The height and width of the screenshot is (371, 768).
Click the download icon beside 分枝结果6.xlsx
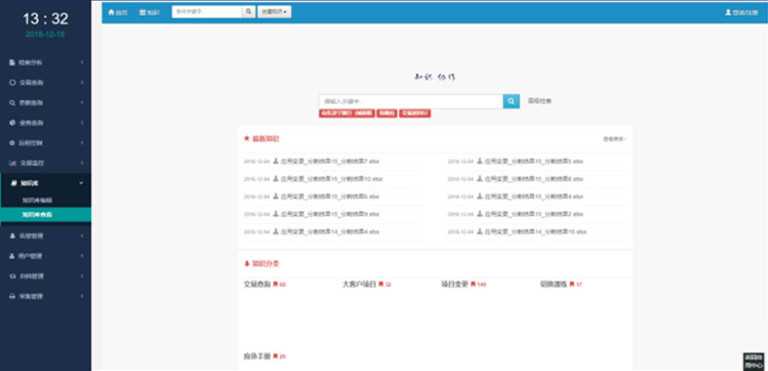tap(276, 196)
